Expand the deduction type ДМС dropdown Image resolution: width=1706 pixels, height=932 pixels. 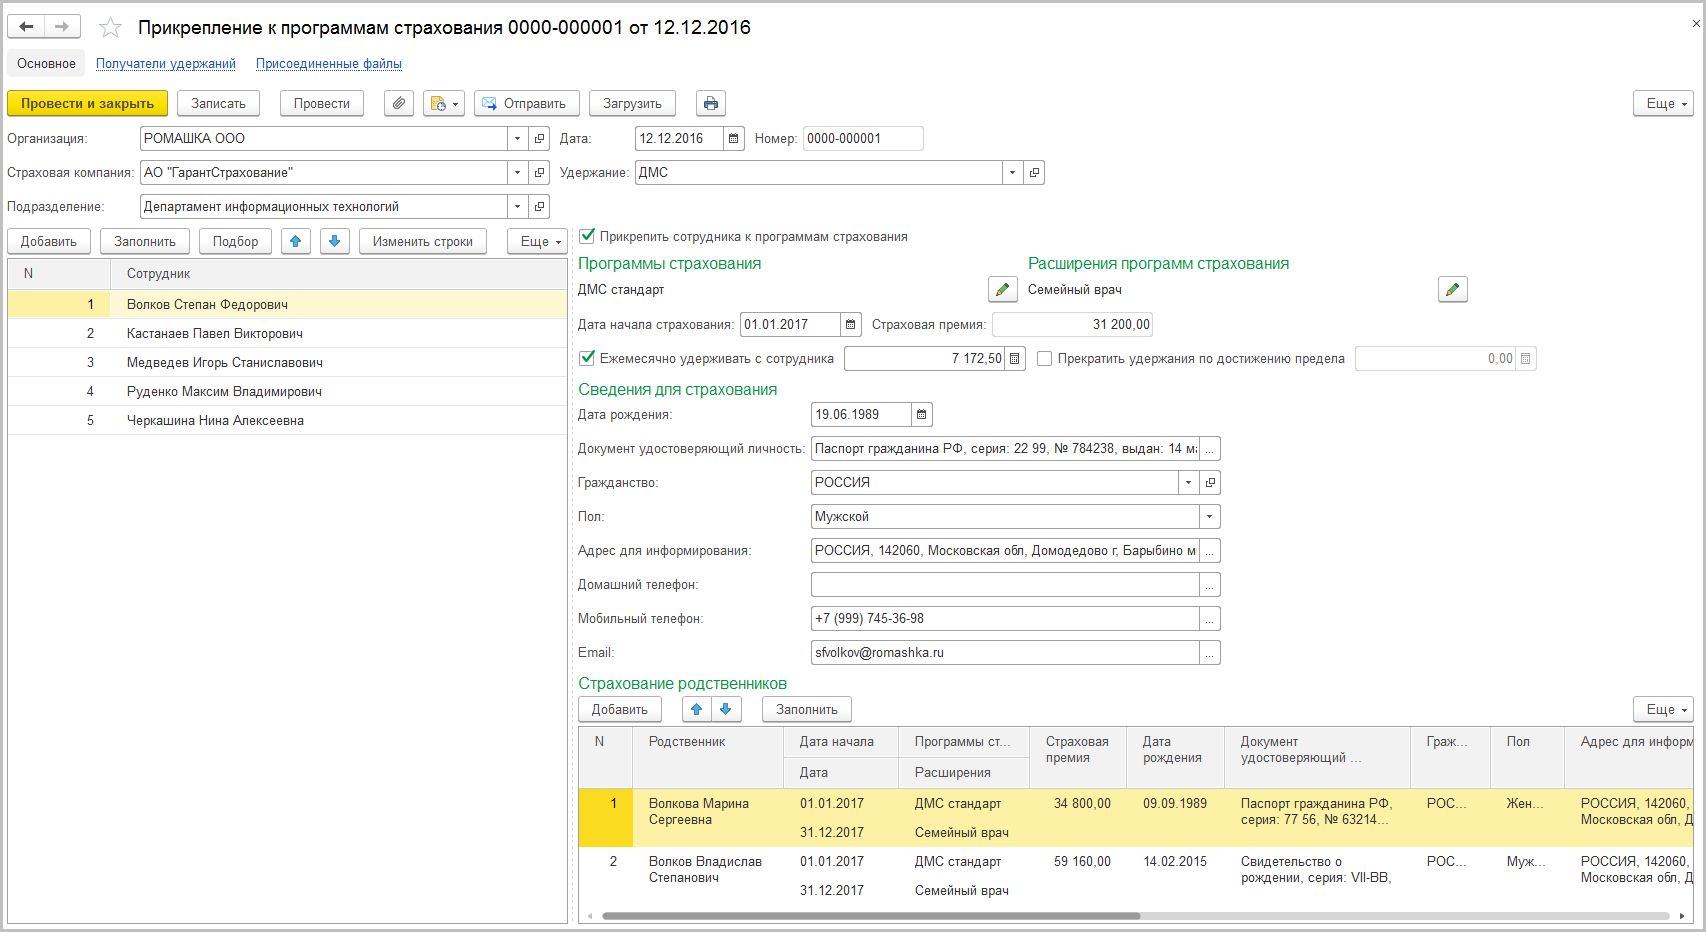click(1012, 173)
